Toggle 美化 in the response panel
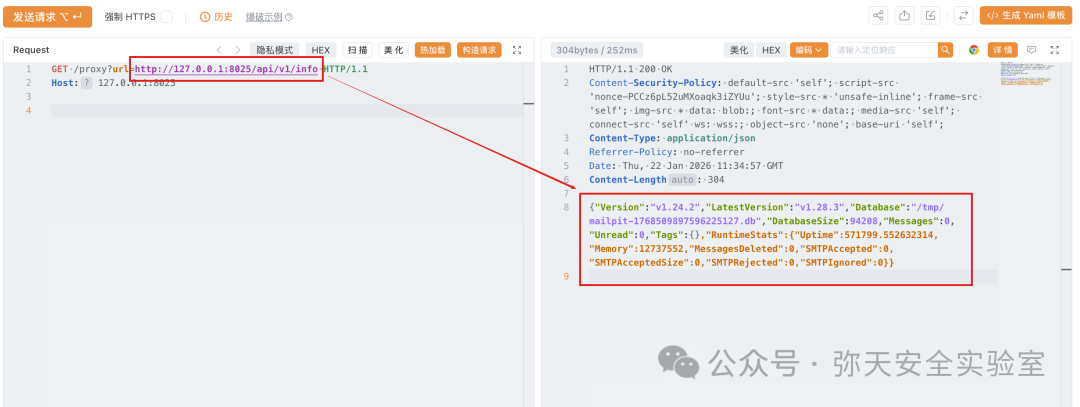1080x407 pixels. pos(738,50)
